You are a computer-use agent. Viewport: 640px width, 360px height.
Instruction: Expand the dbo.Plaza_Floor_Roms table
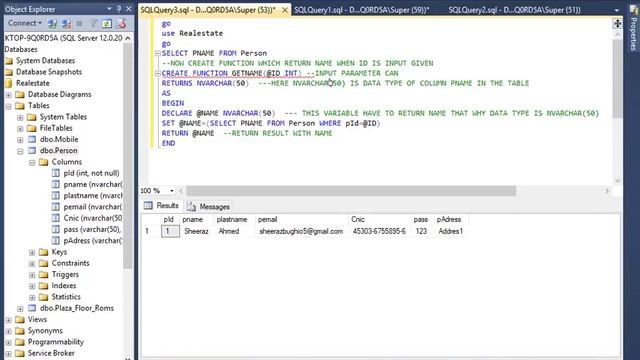click(x=20, y=309)
